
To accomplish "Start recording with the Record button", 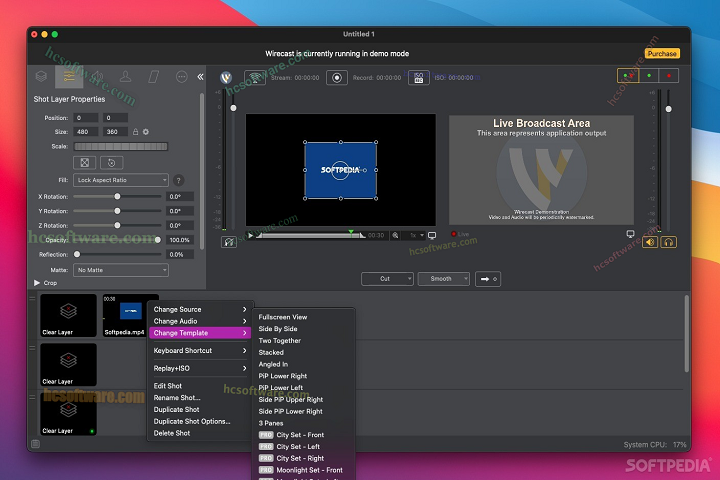I will tap(337, 78).
